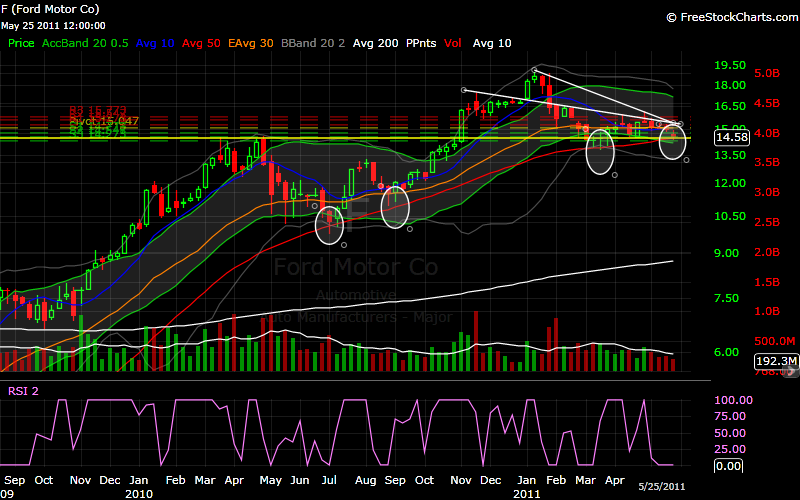This screenshot has width=800, height=500.
Task: Click the 12.00 price axis label
Action: click(730, 183)
